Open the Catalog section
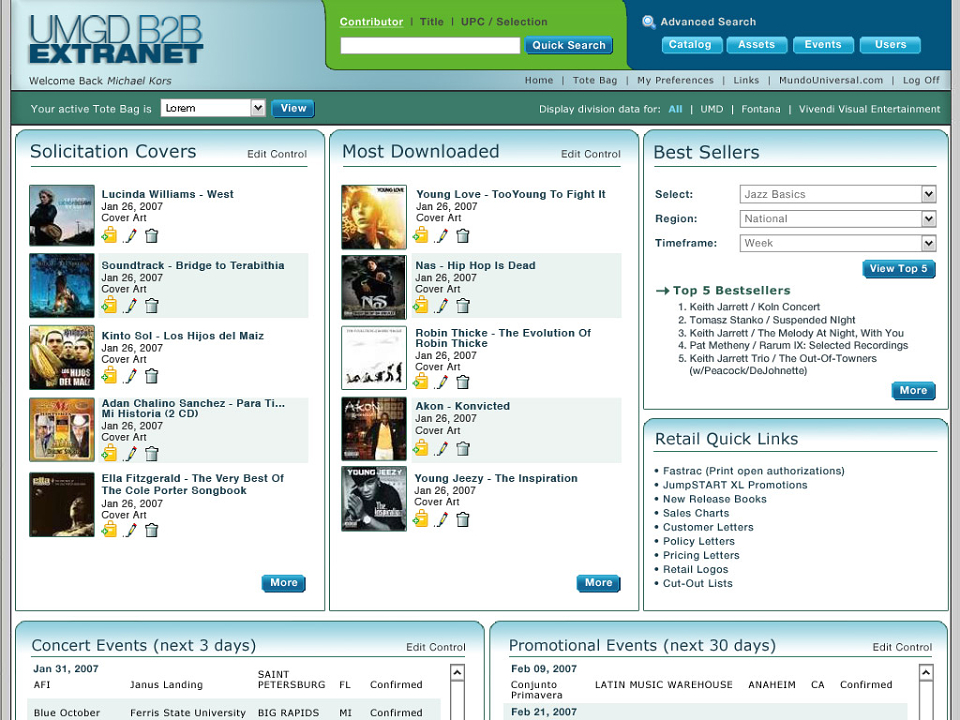 pos(690,45)
